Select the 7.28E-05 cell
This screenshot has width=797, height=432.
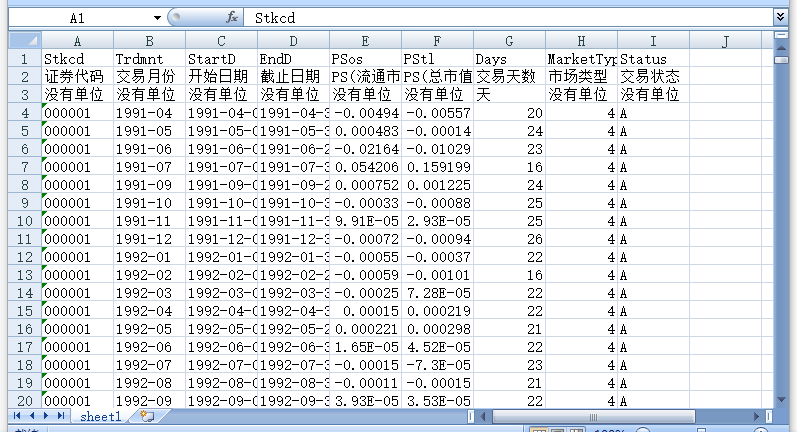(x=437, y=293)
